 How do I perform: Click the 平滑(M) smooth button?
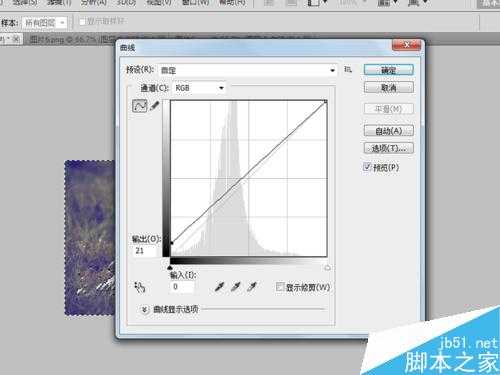[x=389, y=109]
